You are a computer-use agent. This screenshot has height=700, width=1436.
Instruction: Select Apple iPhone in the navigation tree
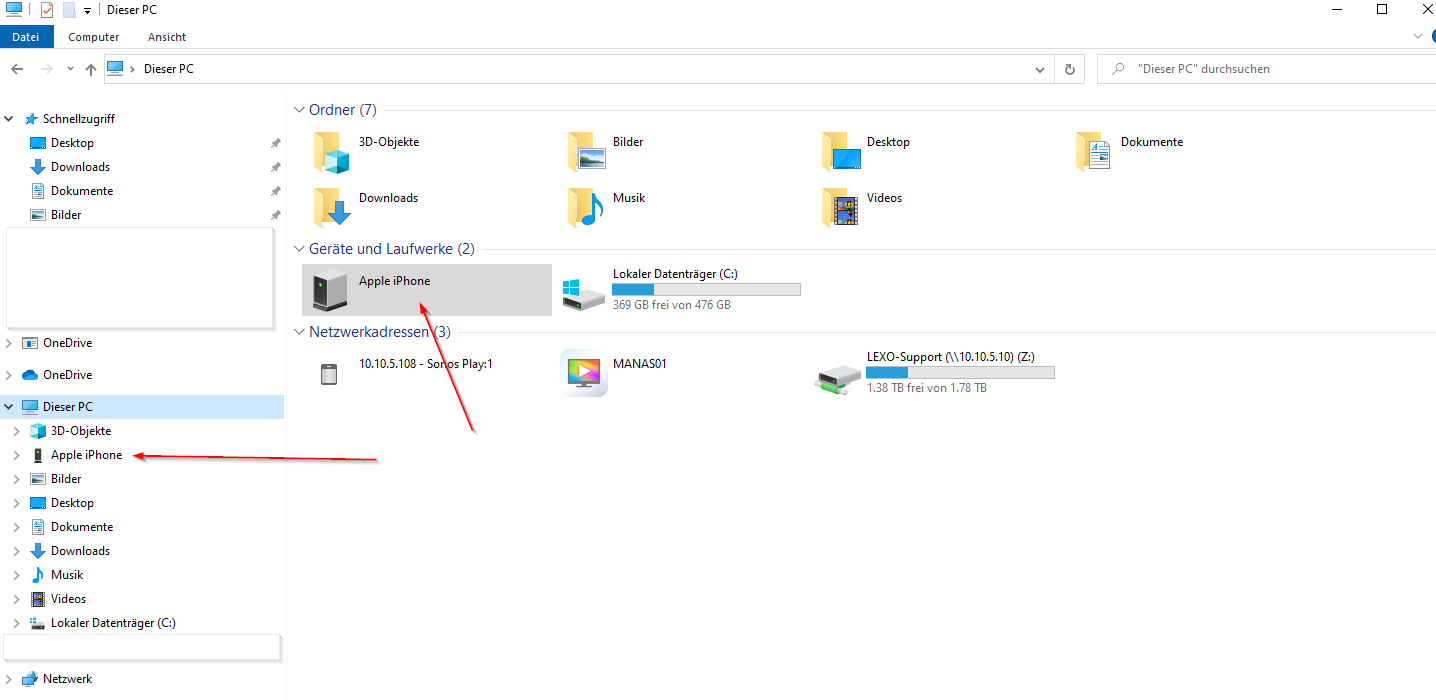(x=86, y=455)
